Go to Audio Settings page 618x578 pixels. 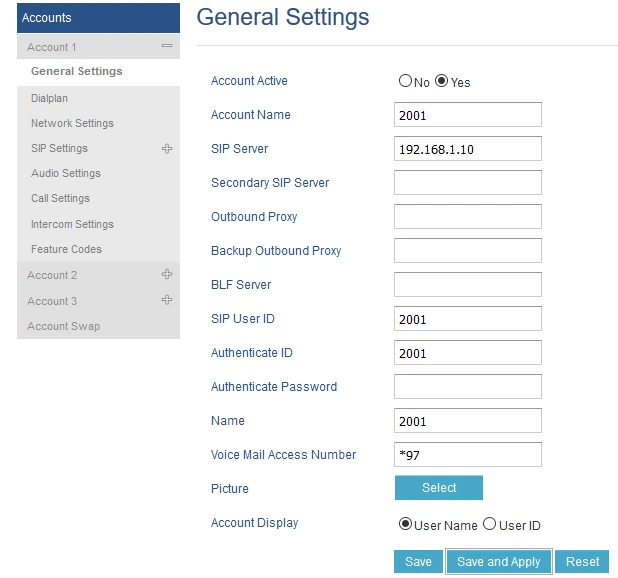[66, 173]
